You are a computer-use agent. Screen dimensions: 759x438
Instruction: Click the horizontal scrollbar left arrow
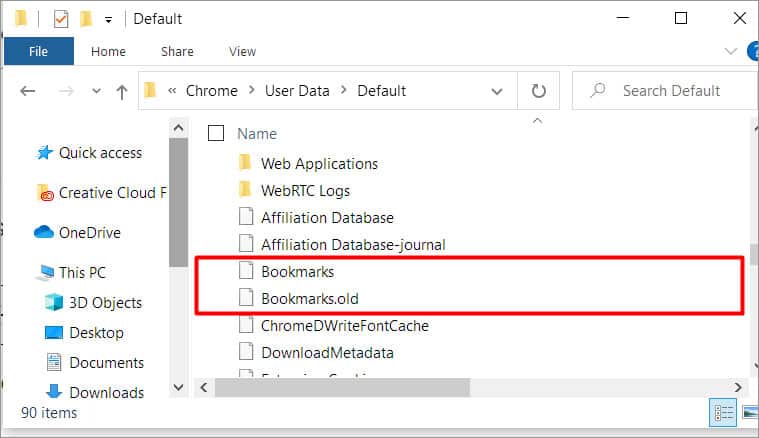[204, 387]
